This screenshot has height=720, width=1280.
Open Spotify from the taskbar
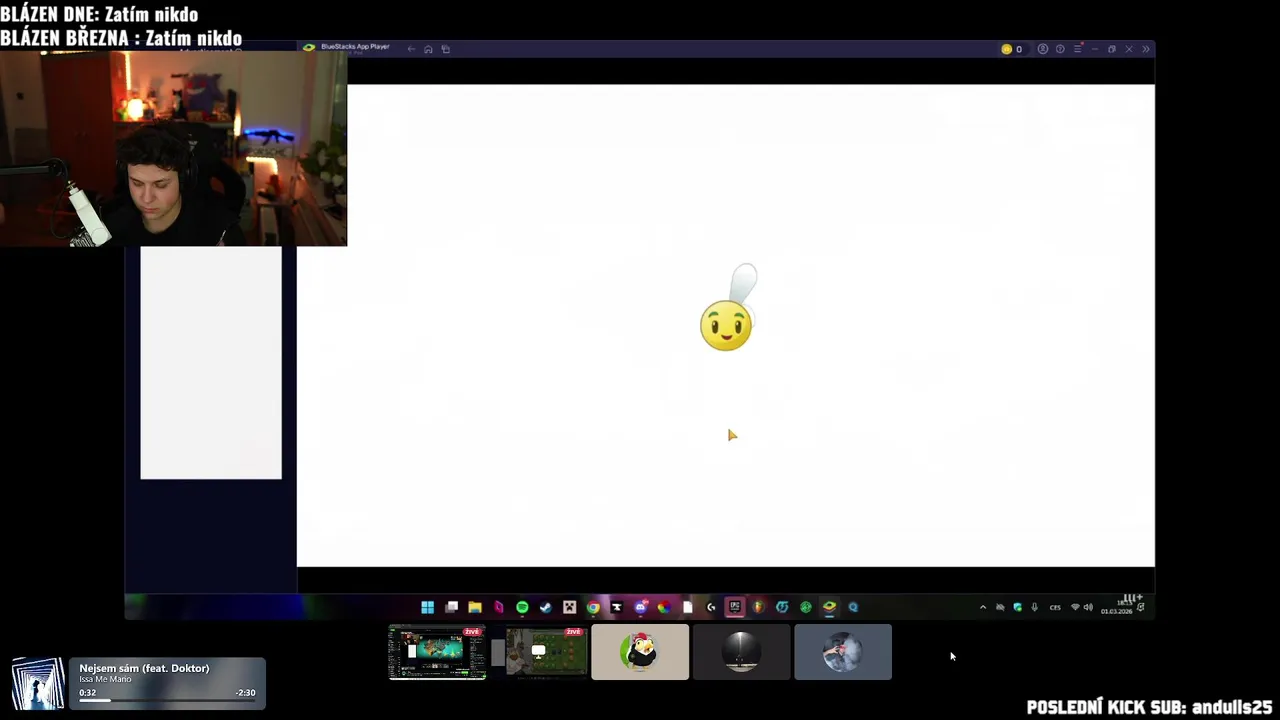click(522, 607)
